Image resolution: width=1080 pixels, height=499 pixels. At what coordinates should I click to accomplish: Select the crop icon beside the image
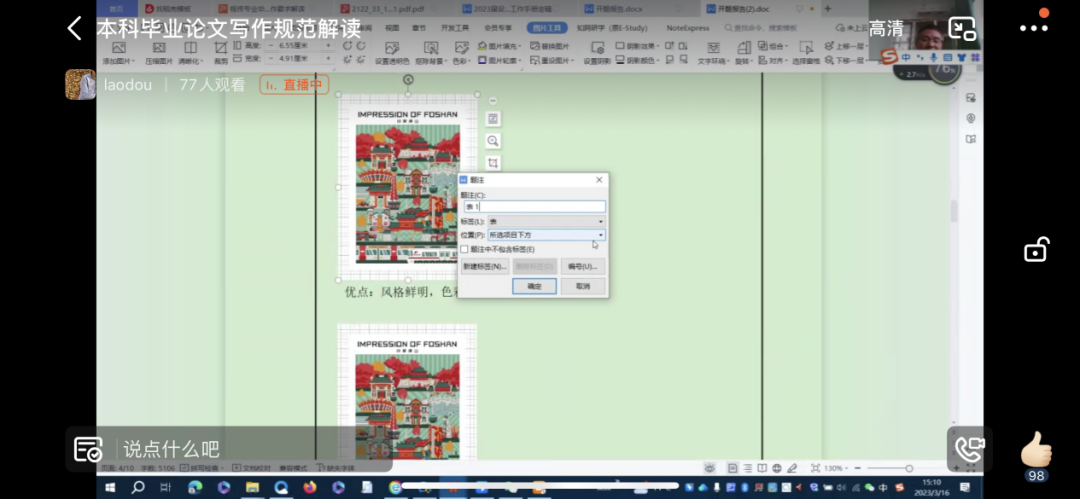coord(493,163)
